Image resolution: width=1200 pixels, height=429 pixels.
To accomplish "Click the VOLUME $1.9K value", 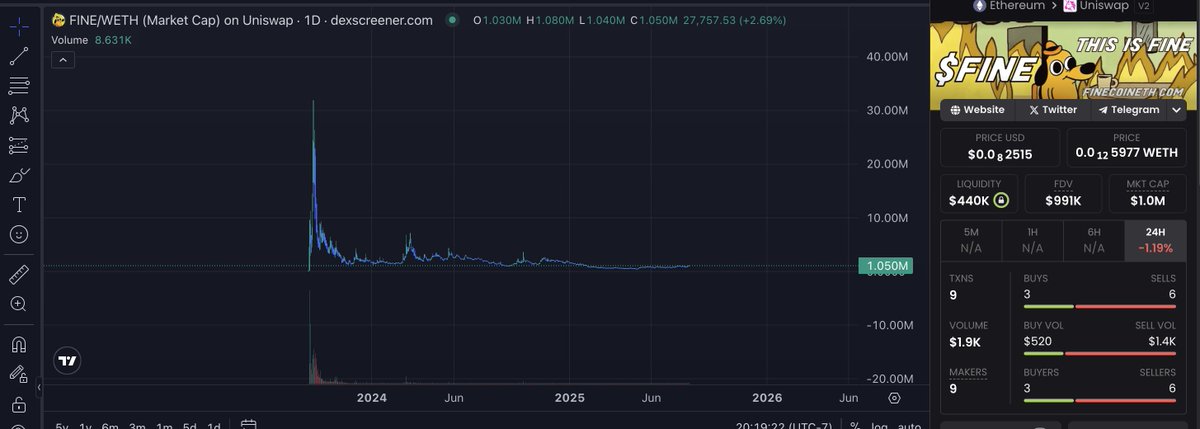I will point(964,342).
